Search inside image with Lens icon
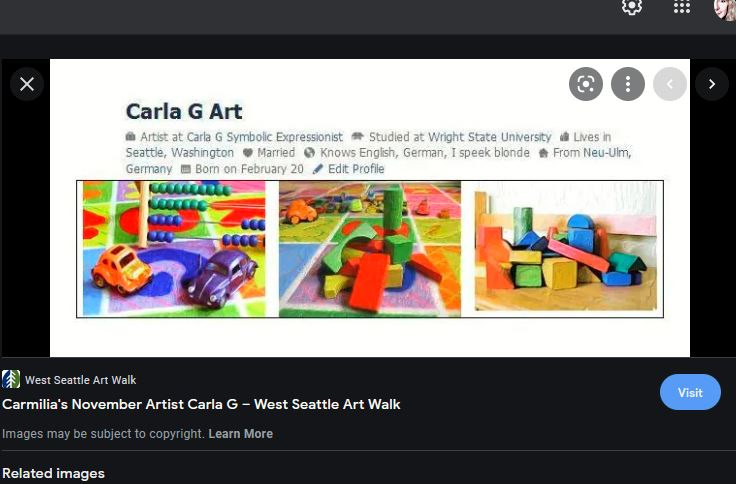The height and width of the screenshot is (484, 736). [586, 84]
